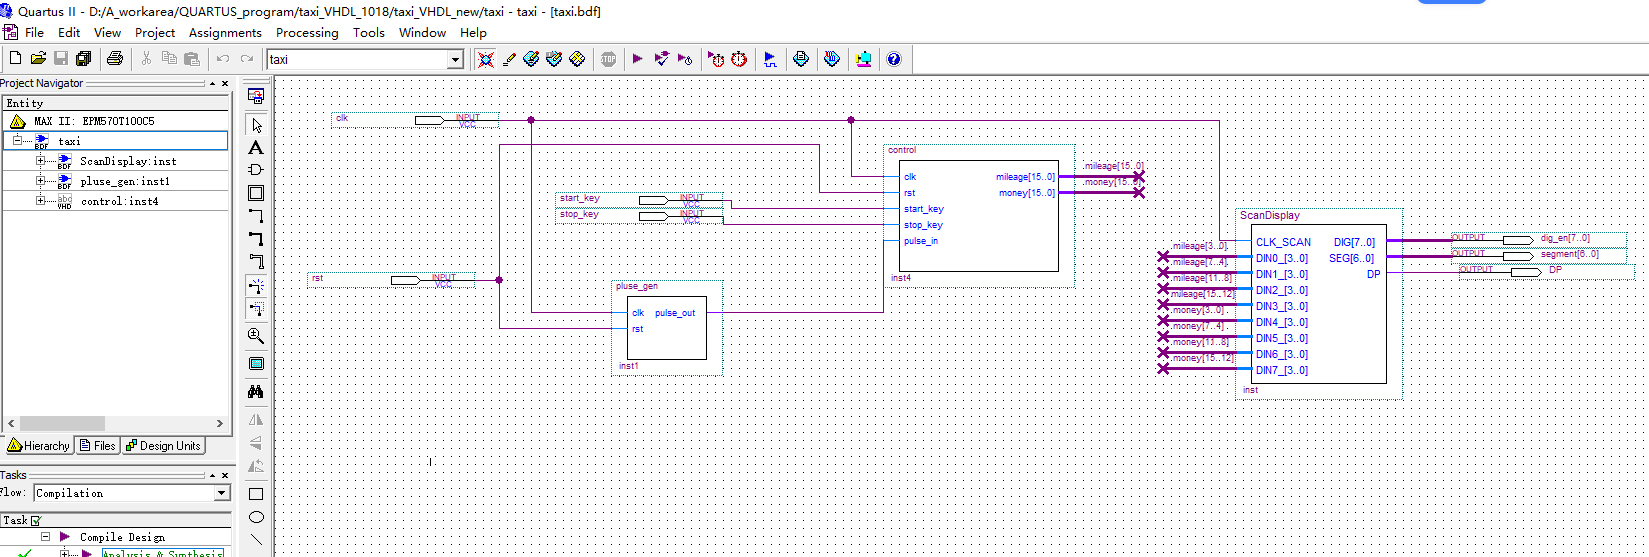Open the TimeQuest red clock icon
The height and width of the screenshot is (557, 1649).
click(739, 59)
